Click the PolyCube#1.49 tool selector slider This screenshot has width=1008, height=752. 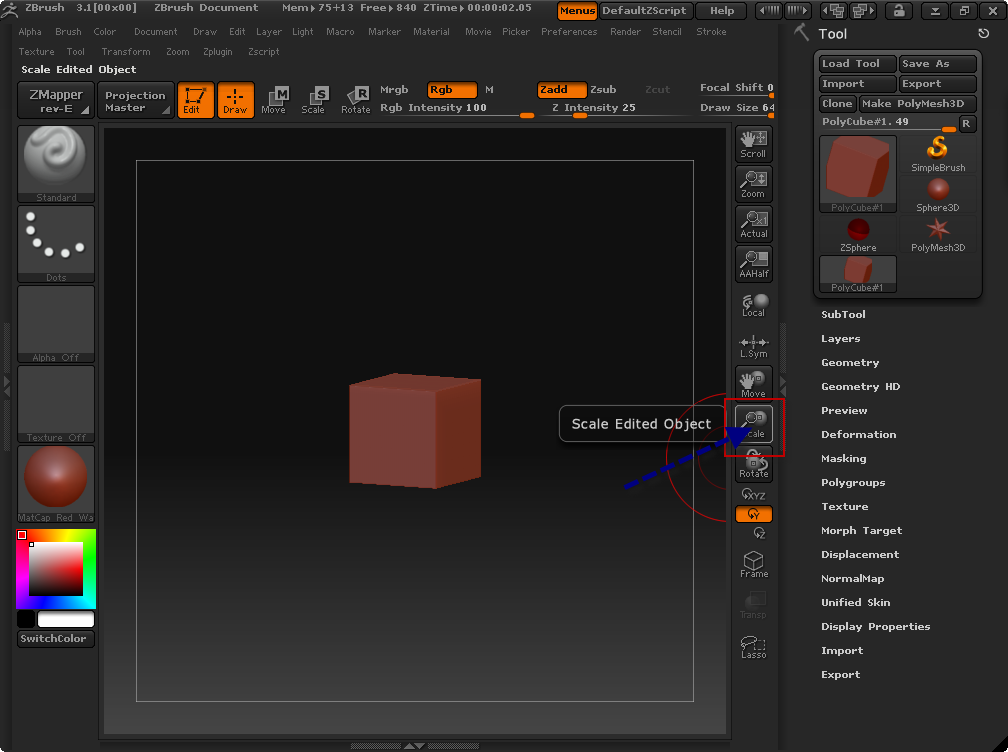click(x=889, y=123)
